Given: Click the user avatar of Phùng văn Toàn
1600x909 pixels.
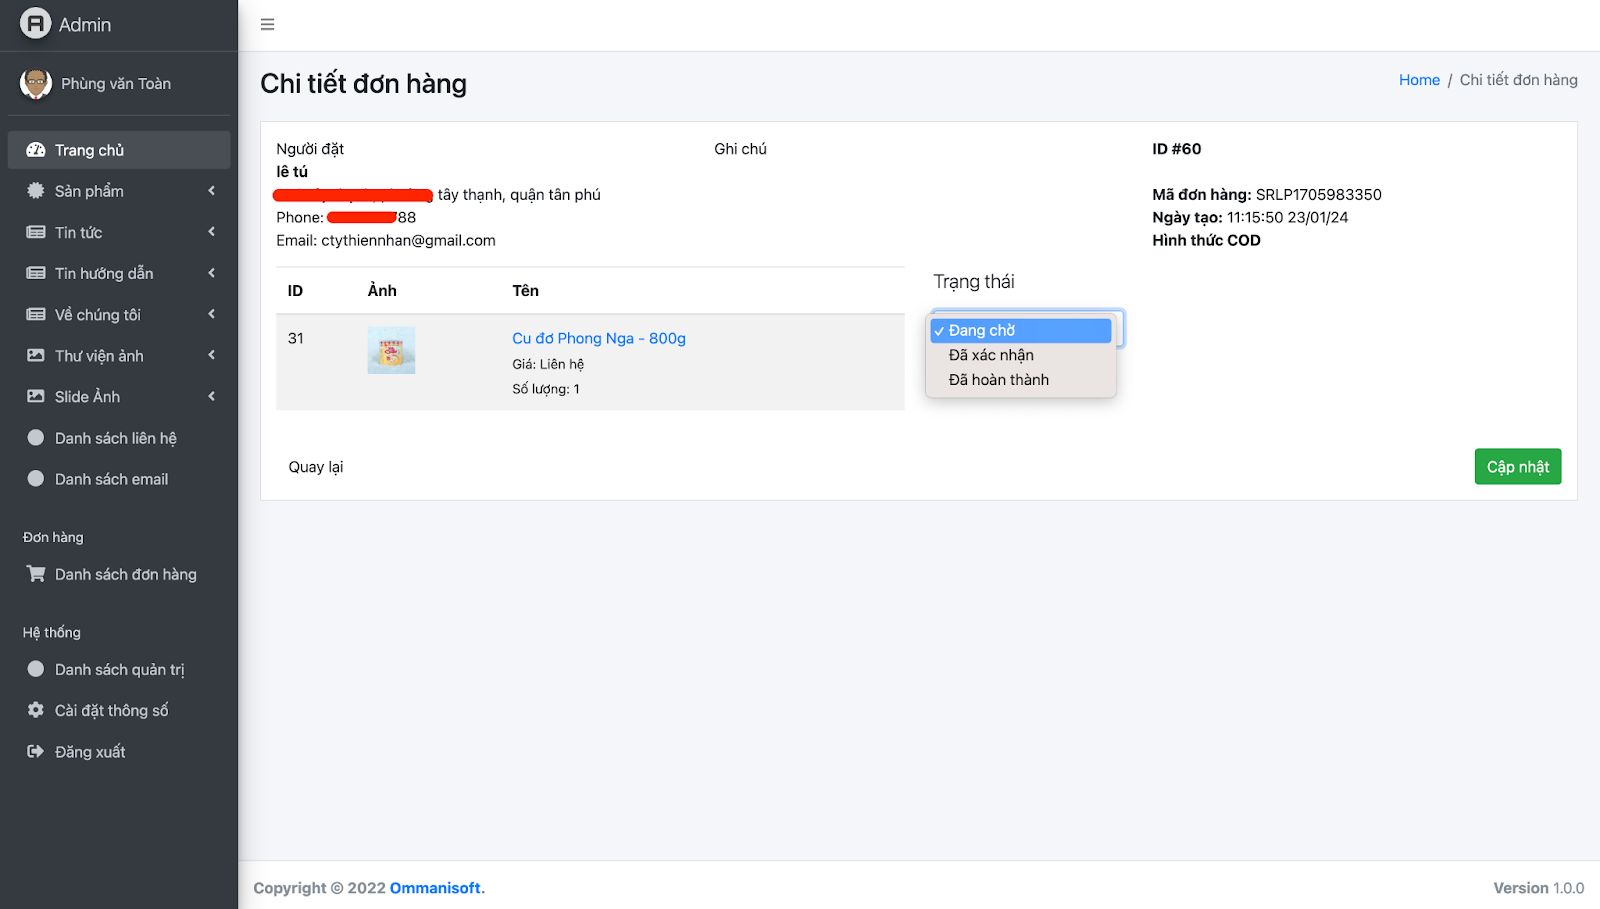Looking at the screenshot, I should click(36, 84).
